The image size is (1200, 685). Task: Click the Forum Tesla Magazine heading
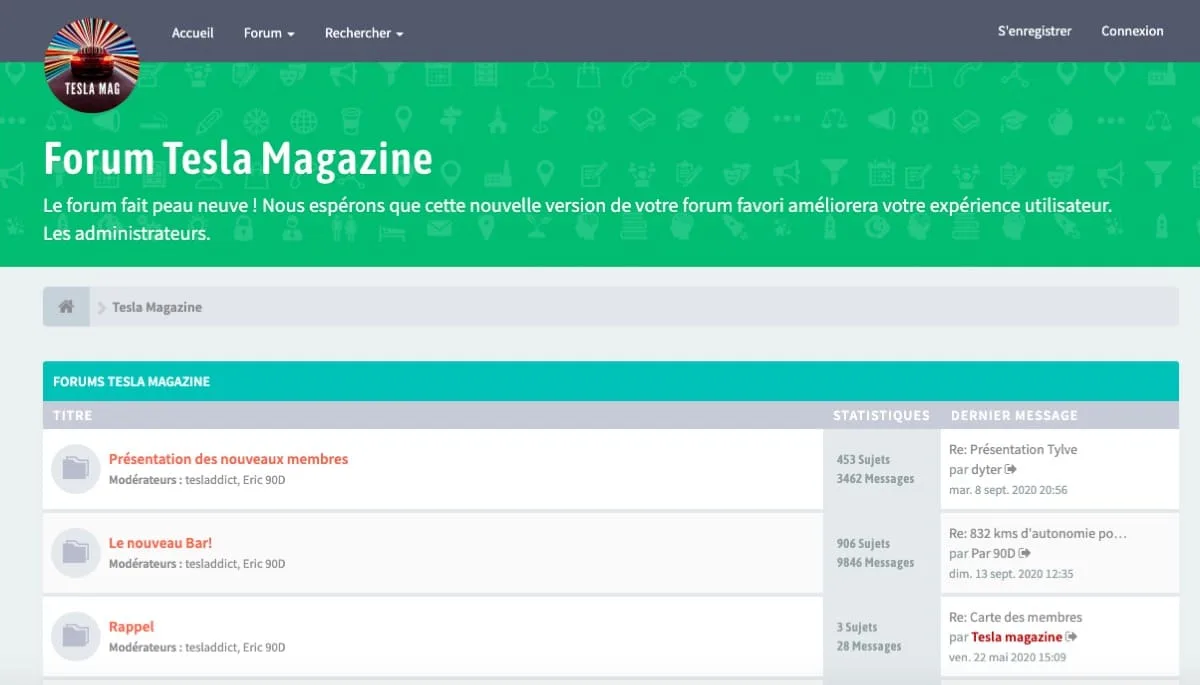(x=238, y=159)
